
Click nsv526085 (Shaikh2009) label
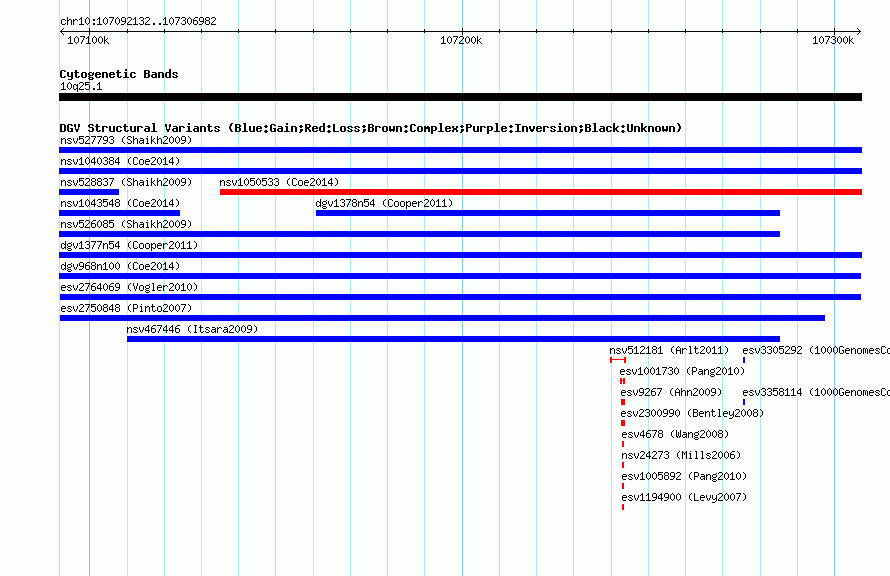point(126,224)
